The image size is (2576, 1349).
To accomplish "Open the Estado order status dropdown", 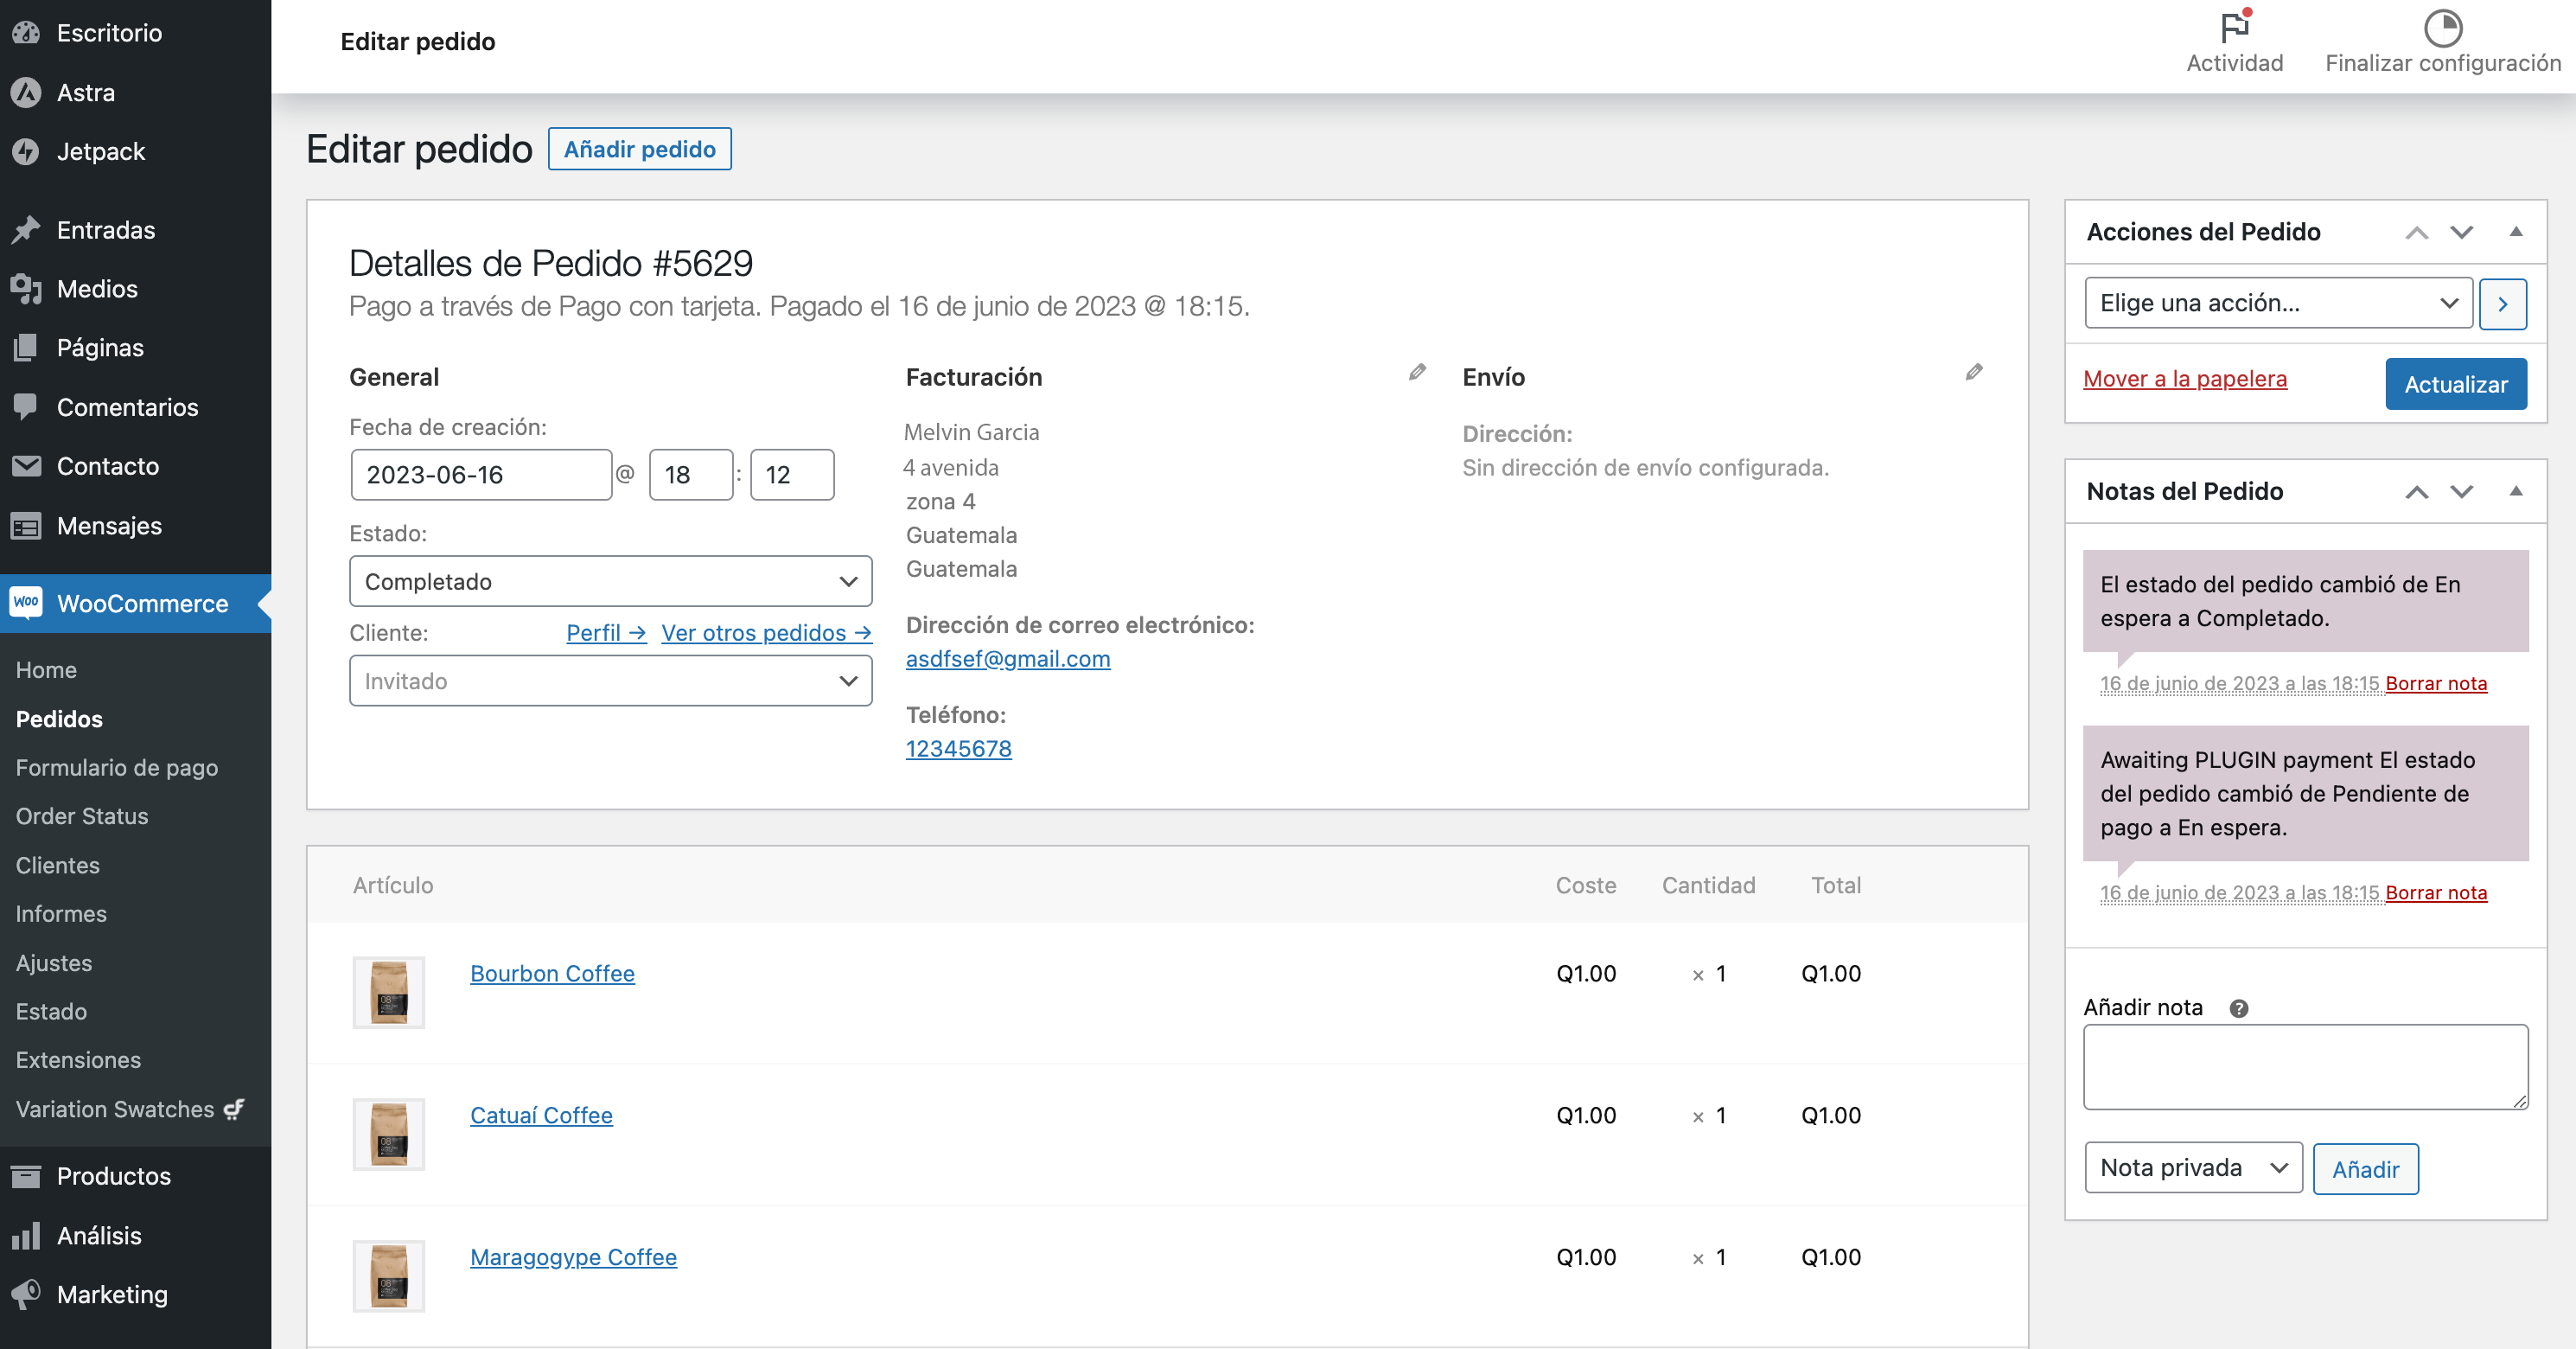I will pos(605,581).
